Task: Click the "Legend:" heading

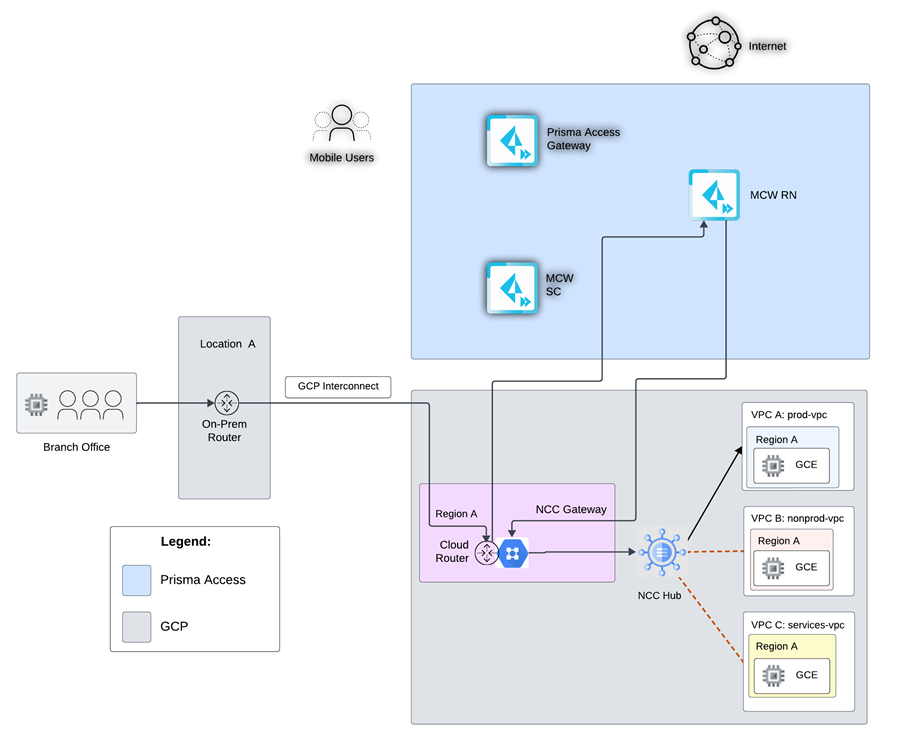Action: pos(185,541)
